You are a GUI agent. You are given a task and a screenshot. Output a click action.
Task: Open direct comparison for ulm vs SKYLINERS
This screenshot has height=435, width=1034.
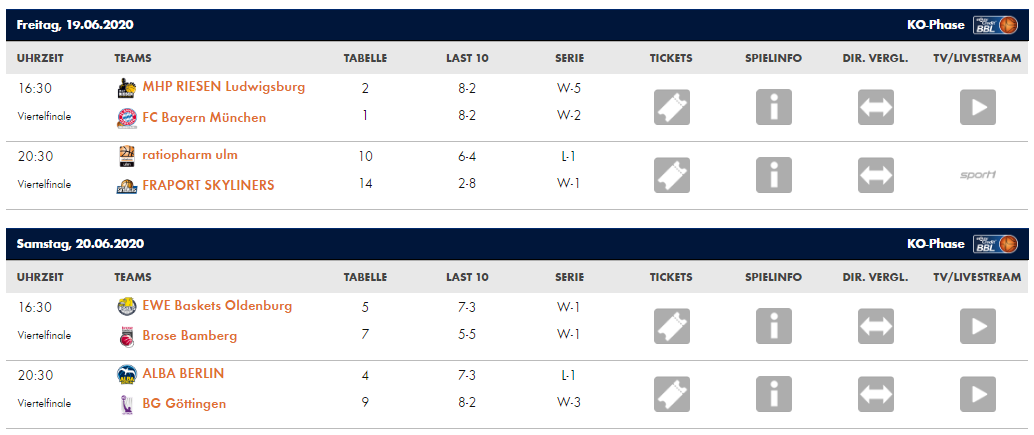coord(875,175)
